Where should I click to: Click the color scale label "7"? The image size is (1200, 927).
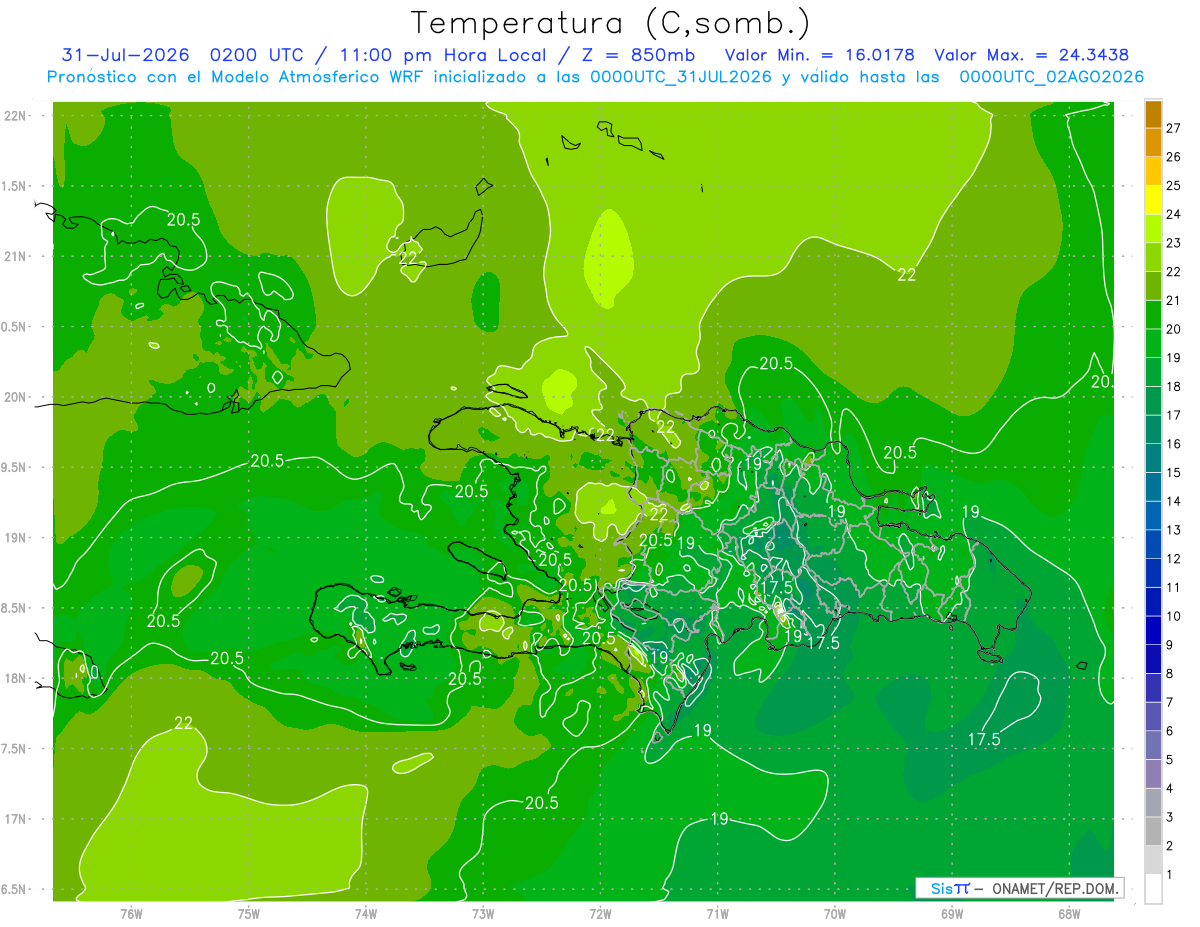(x=1170, y=702)
